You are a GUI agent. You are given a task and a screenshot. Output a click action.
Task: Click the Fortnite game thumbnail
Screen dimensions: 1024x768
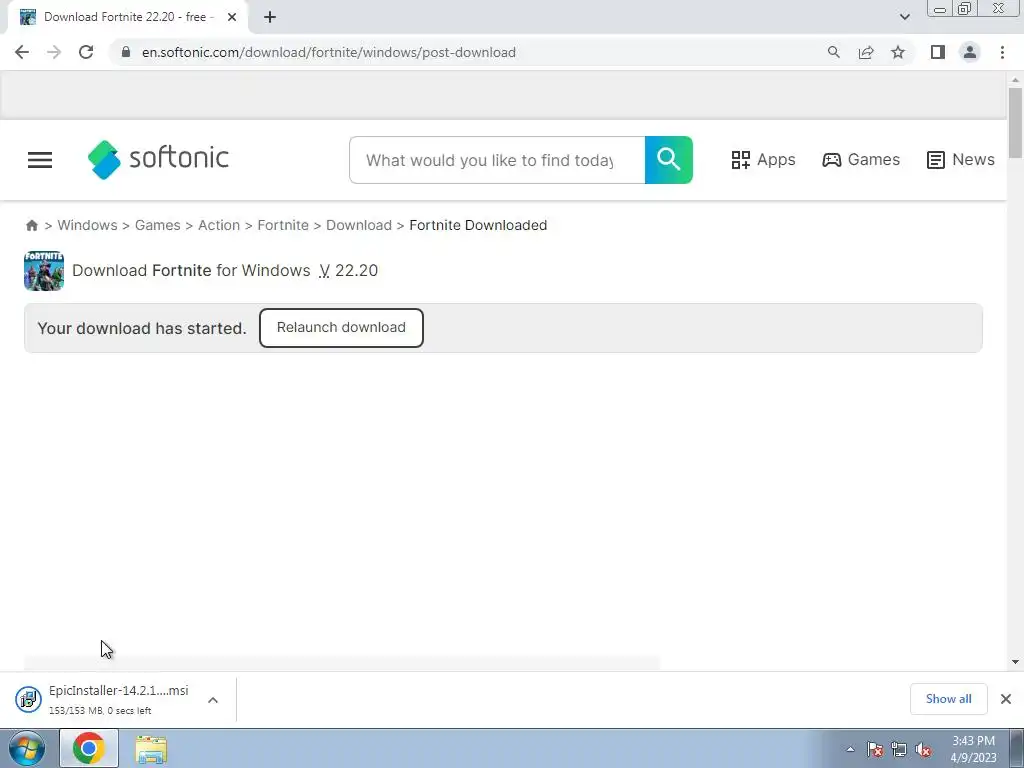pos(44,270)
